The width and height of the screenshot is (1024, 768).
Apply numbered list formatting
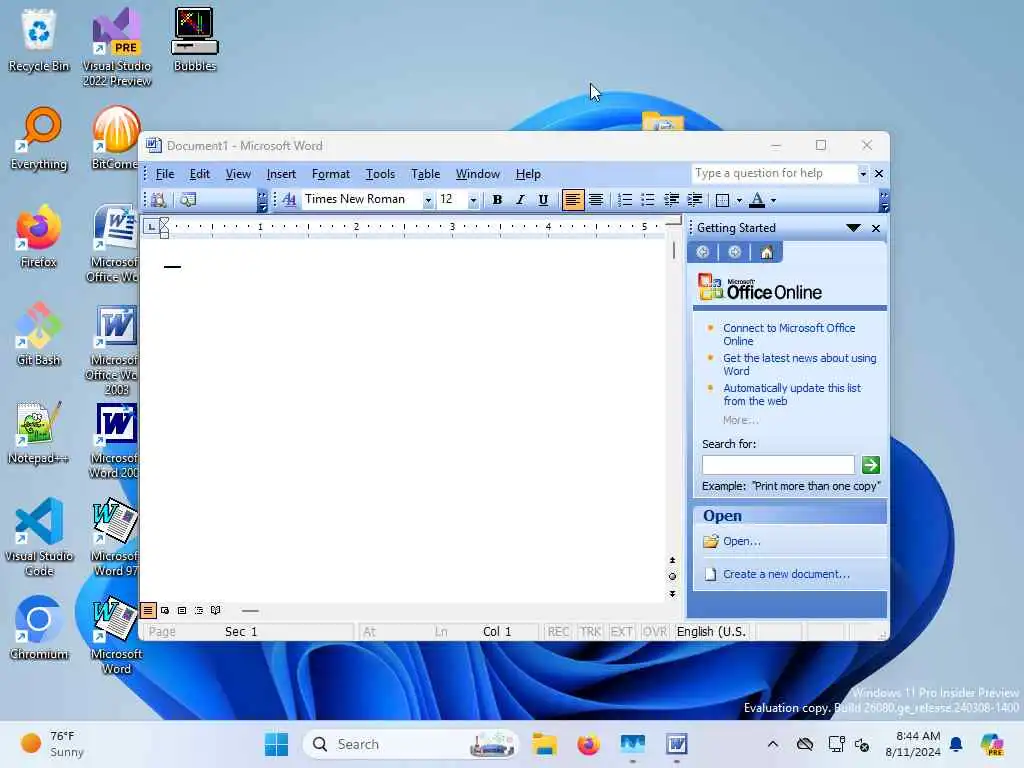coord(625,200)
